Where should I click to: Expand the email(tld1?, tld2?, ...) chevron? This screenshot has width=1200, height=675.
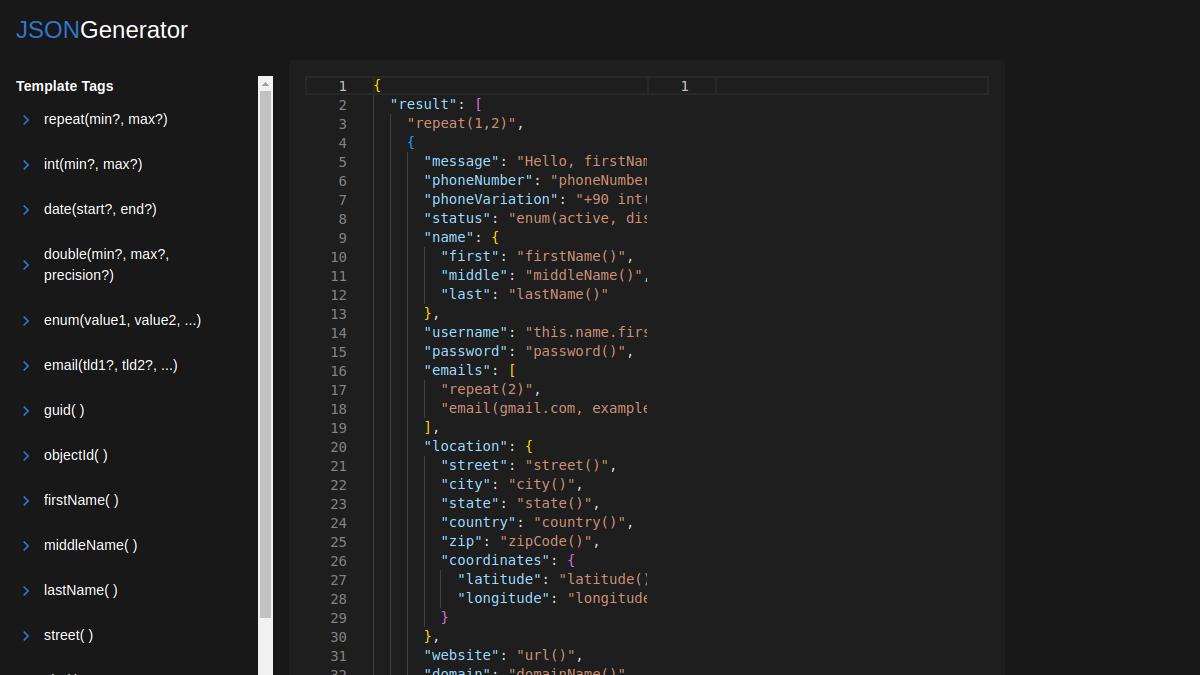pyautogui.click(x=26, y=366)
